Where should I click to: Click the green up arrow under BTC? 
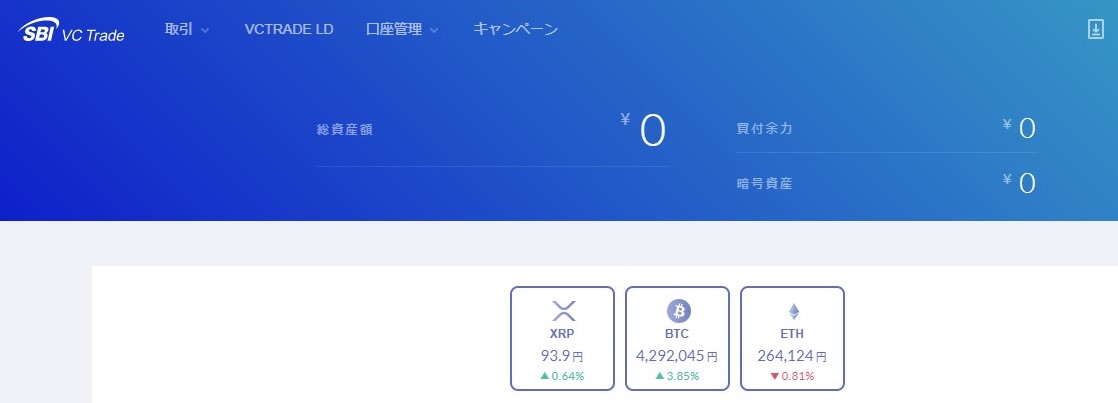660,376
